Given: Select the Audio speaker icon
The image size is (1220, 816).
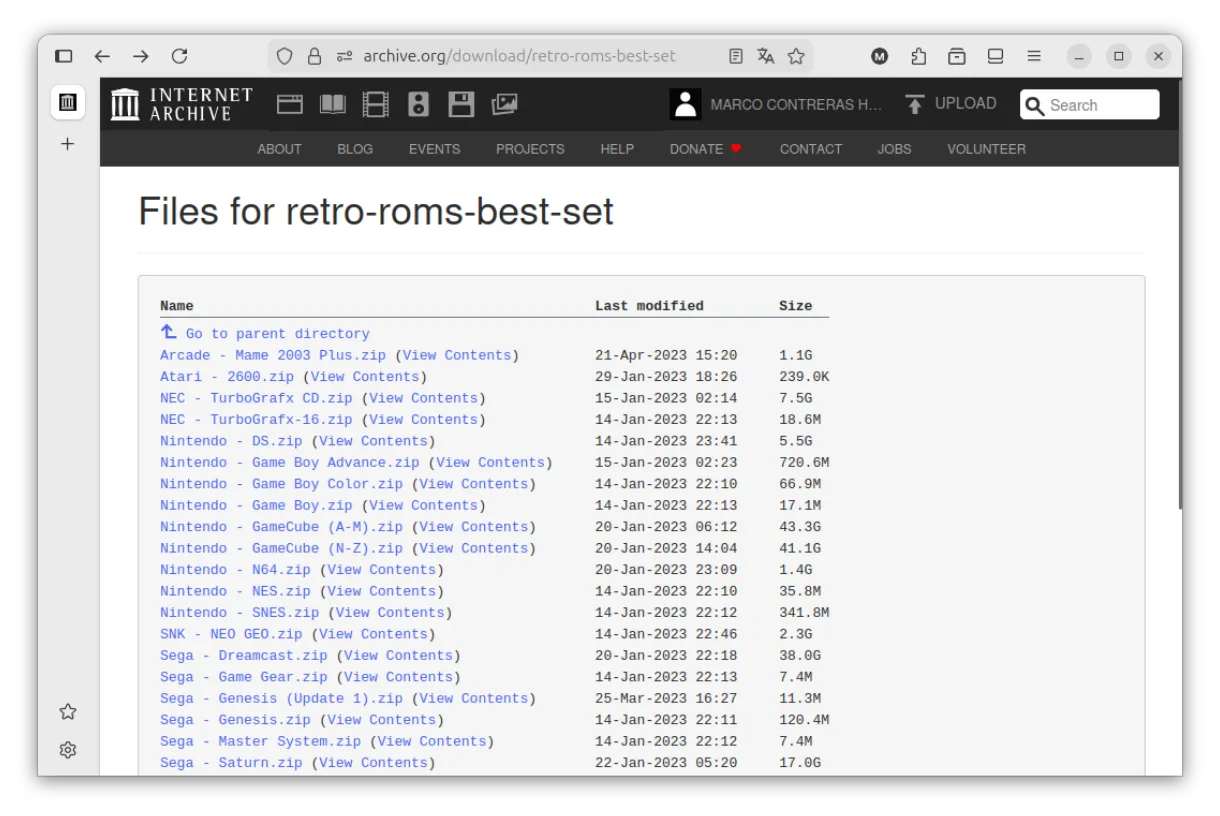Looking at the screenshot, I should tap(418, 103).
